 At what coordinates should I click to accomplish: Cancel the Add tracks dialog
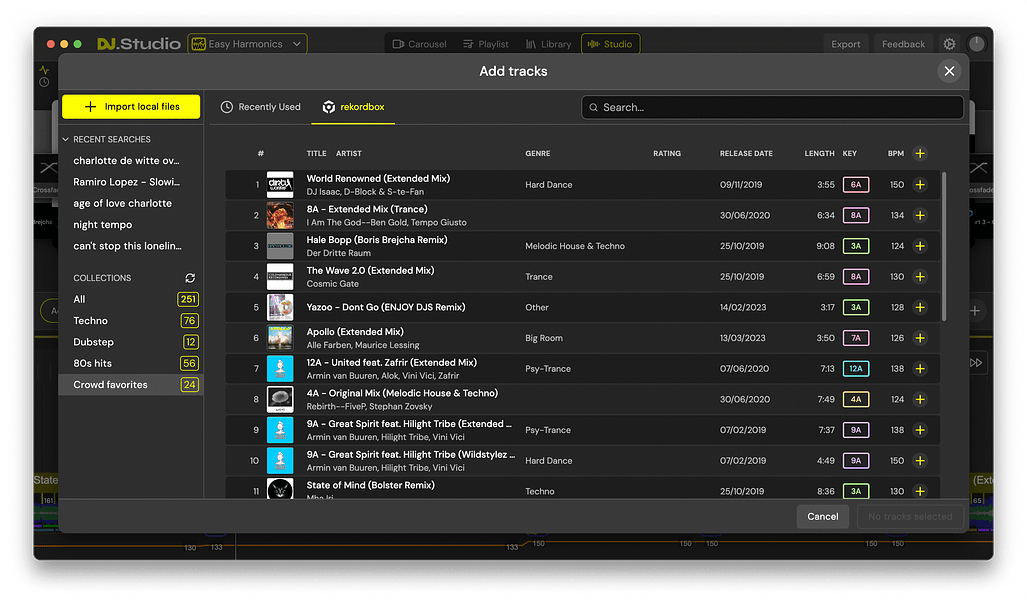pos(823,516)
